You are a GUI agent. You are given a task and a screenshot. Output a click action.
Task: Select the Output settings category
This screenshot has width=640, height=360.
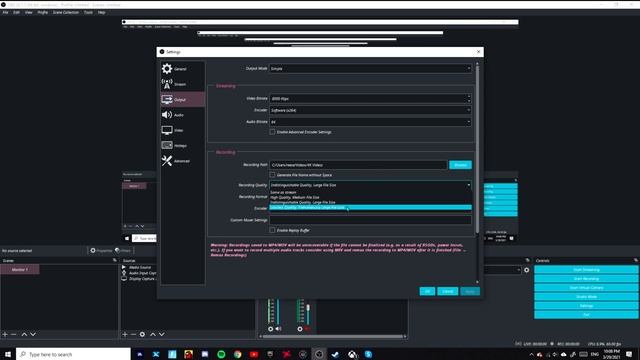tap(182, 100)
